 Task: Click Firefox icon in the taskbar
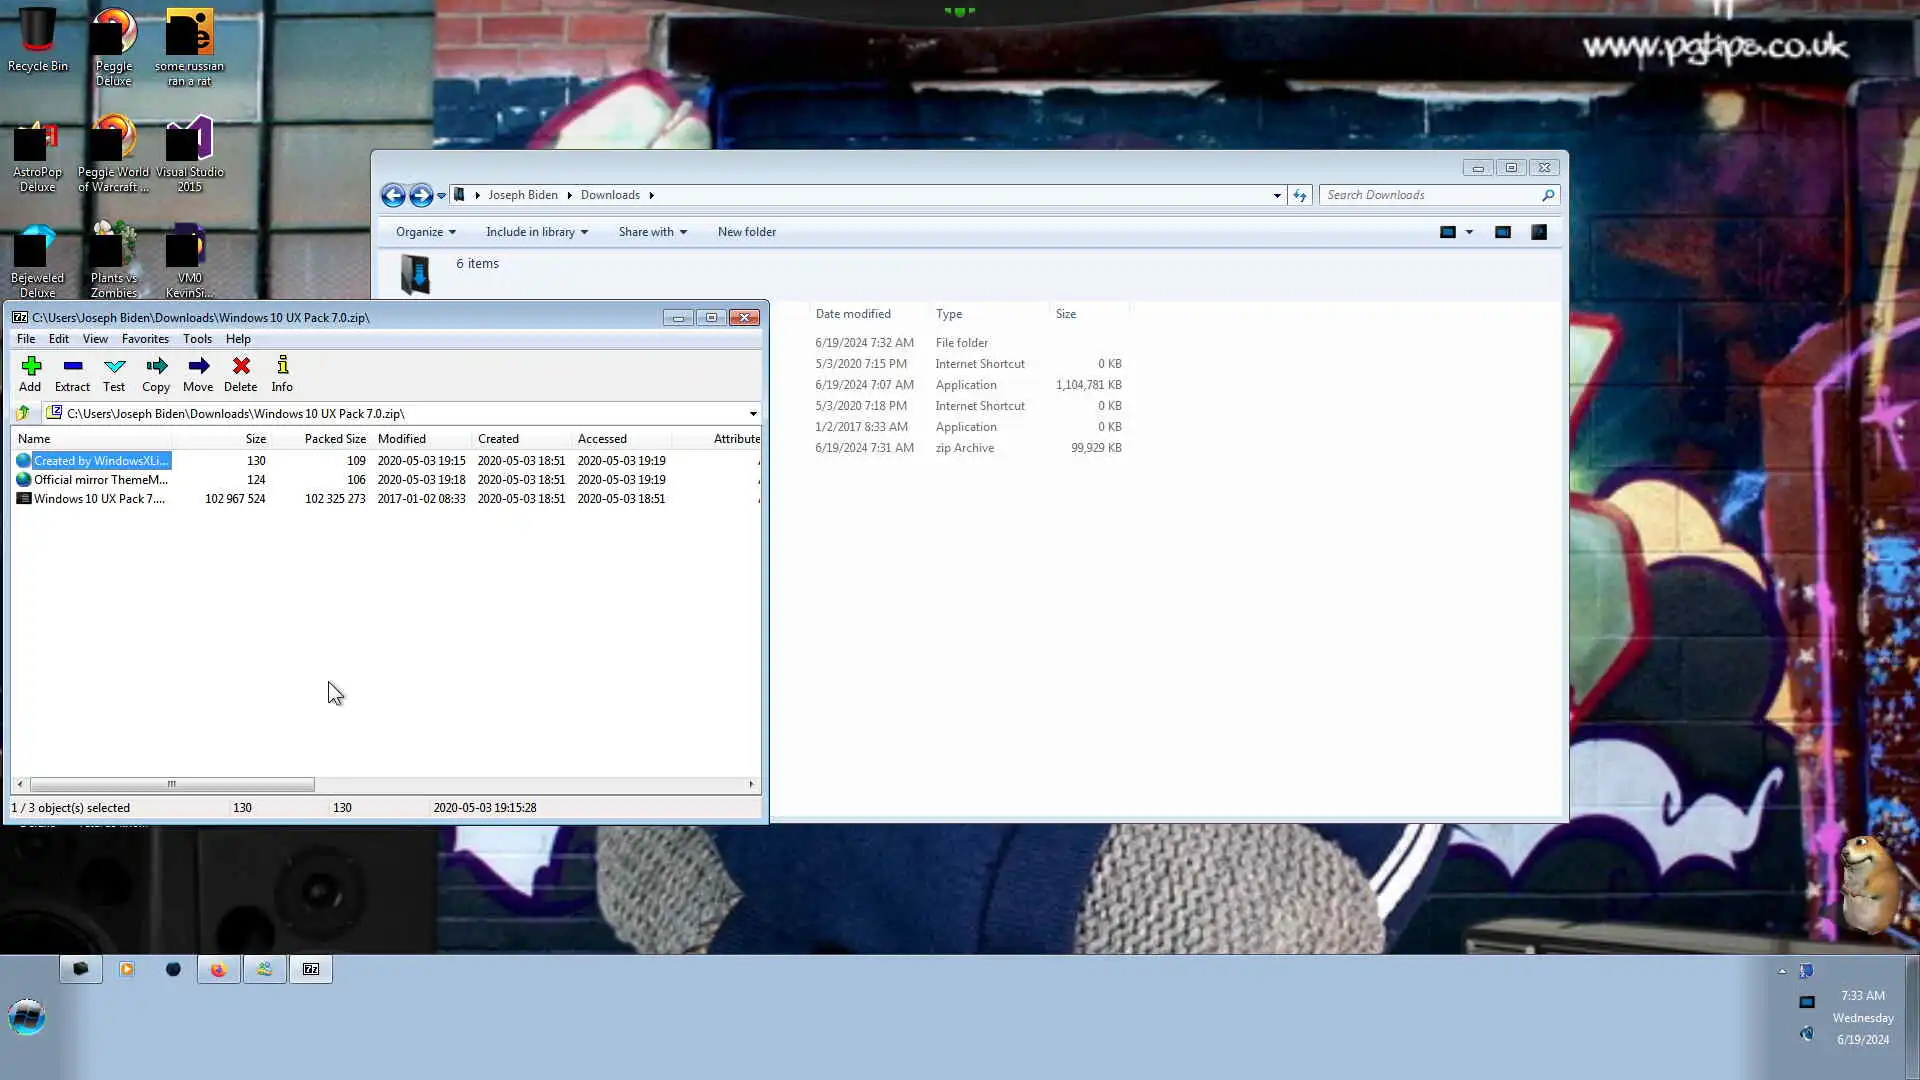pyautogui.click(x=218, y=969)
